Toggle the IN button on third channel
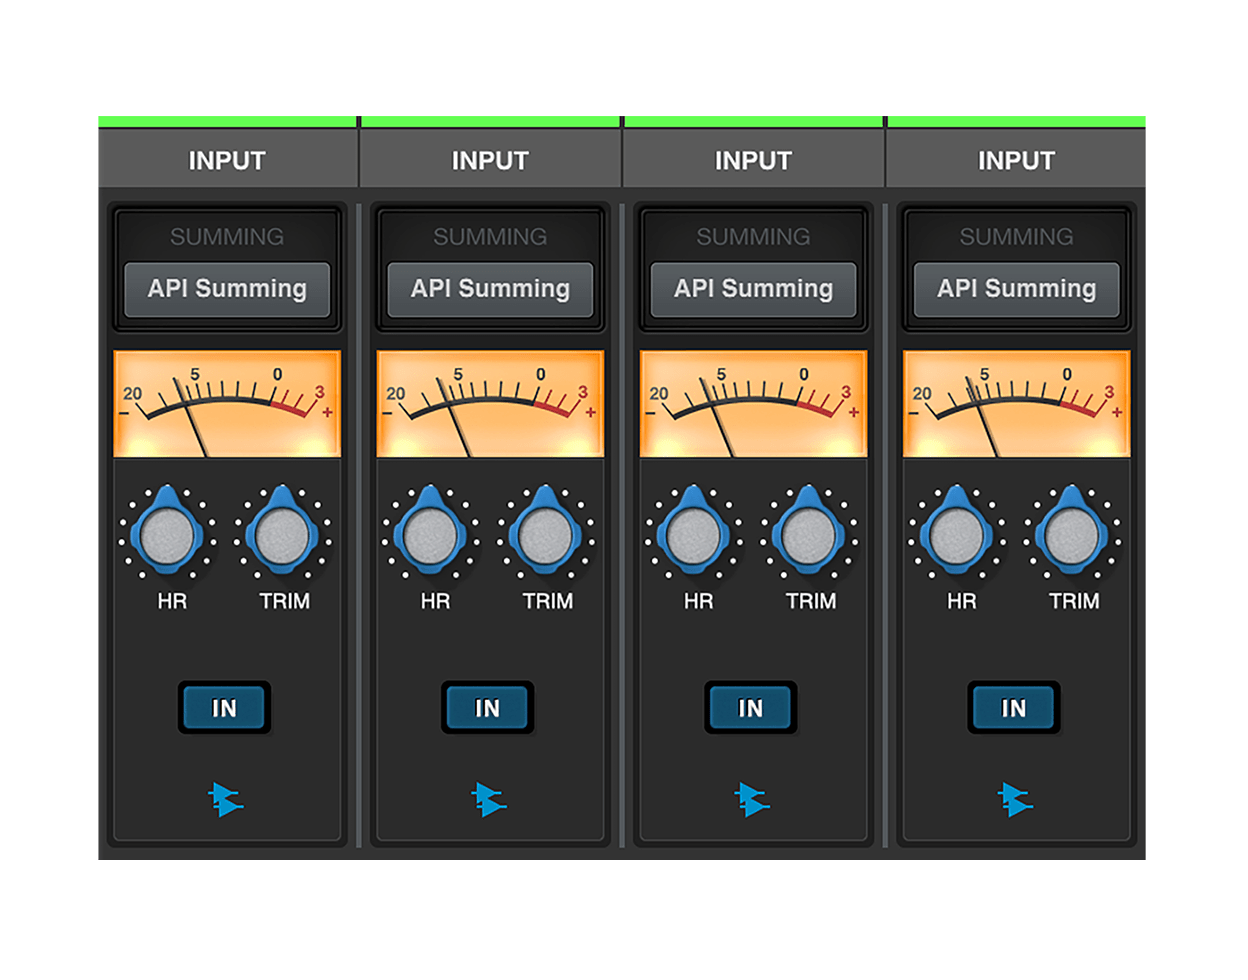The image size is (1248, 980). point(750,708)
